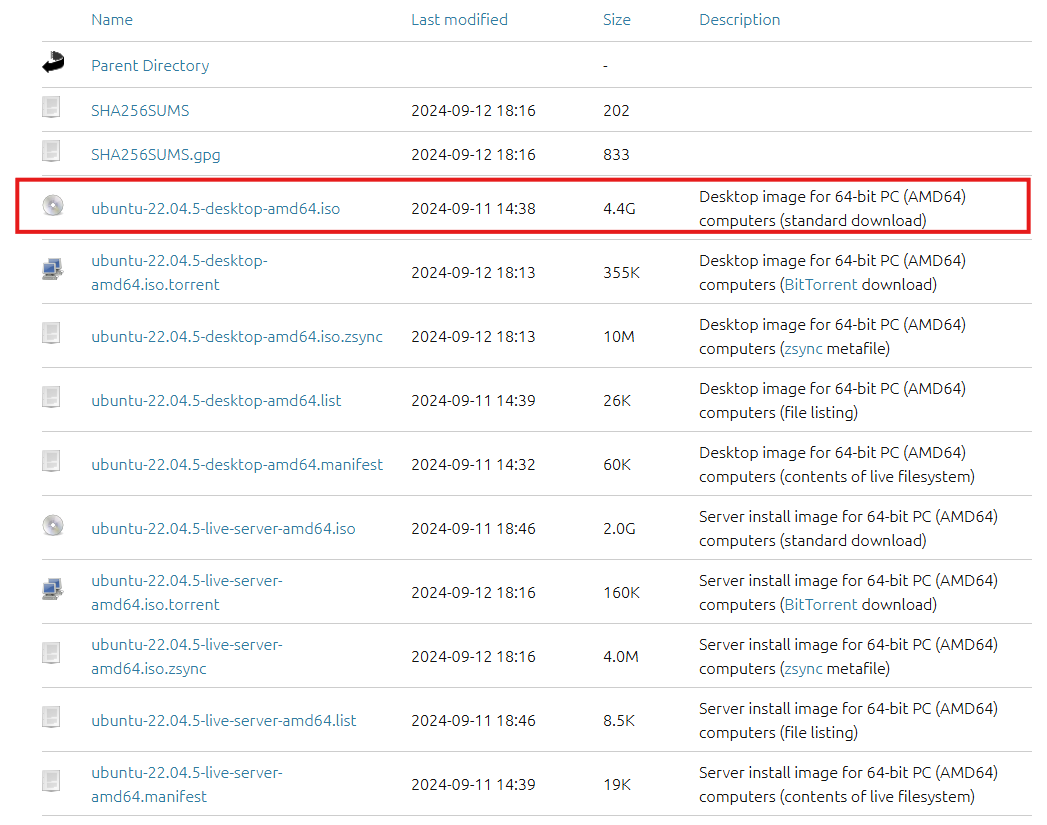
Task: Click the 26K size of desktop list
Action: click(617, 400)
